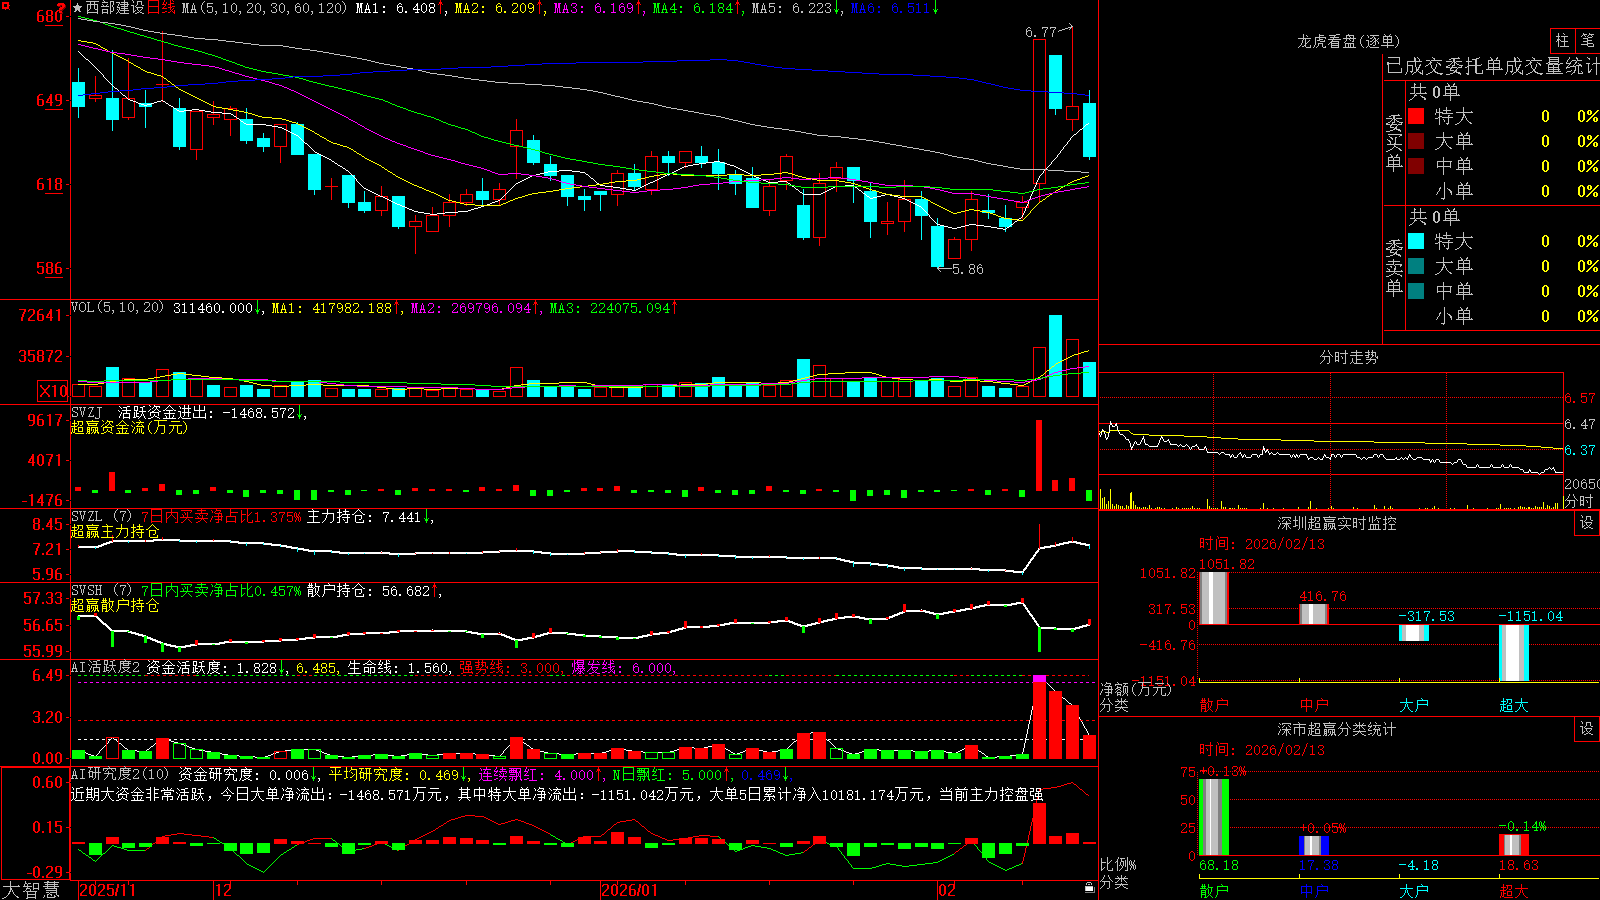
Task: Click the SVZJ indicator name
Action: (x=87, y=412)
